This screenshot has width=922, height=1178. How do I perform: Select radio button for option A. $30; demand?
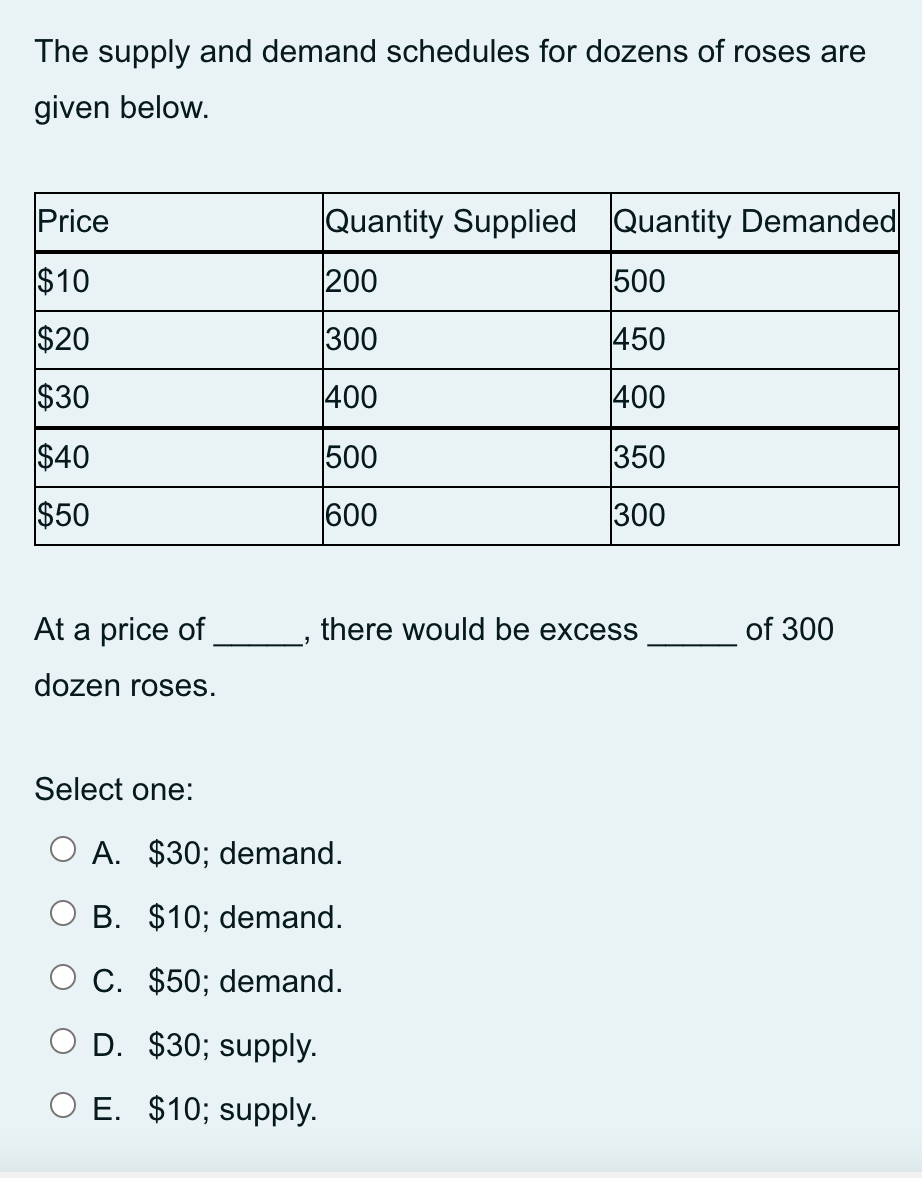click(62, 847)
